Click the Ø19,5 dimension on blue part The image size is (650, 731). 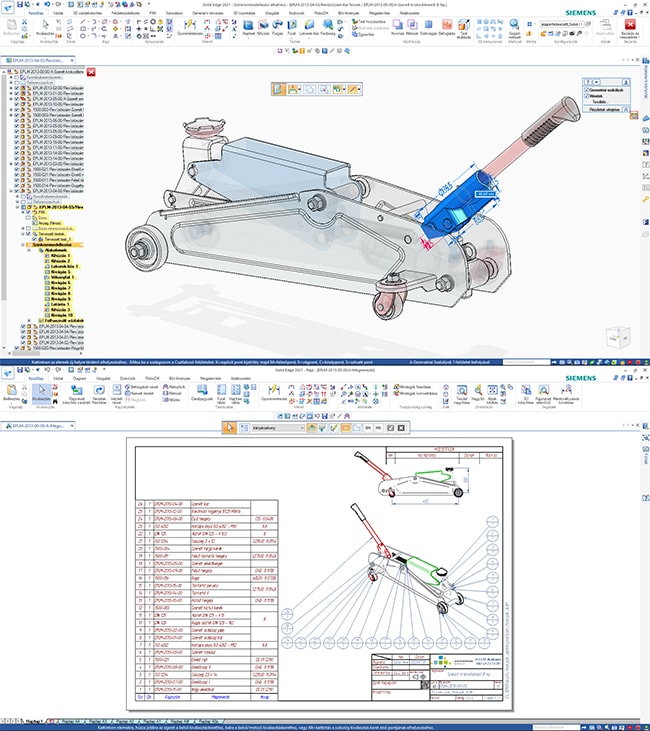tap(444, 191)
